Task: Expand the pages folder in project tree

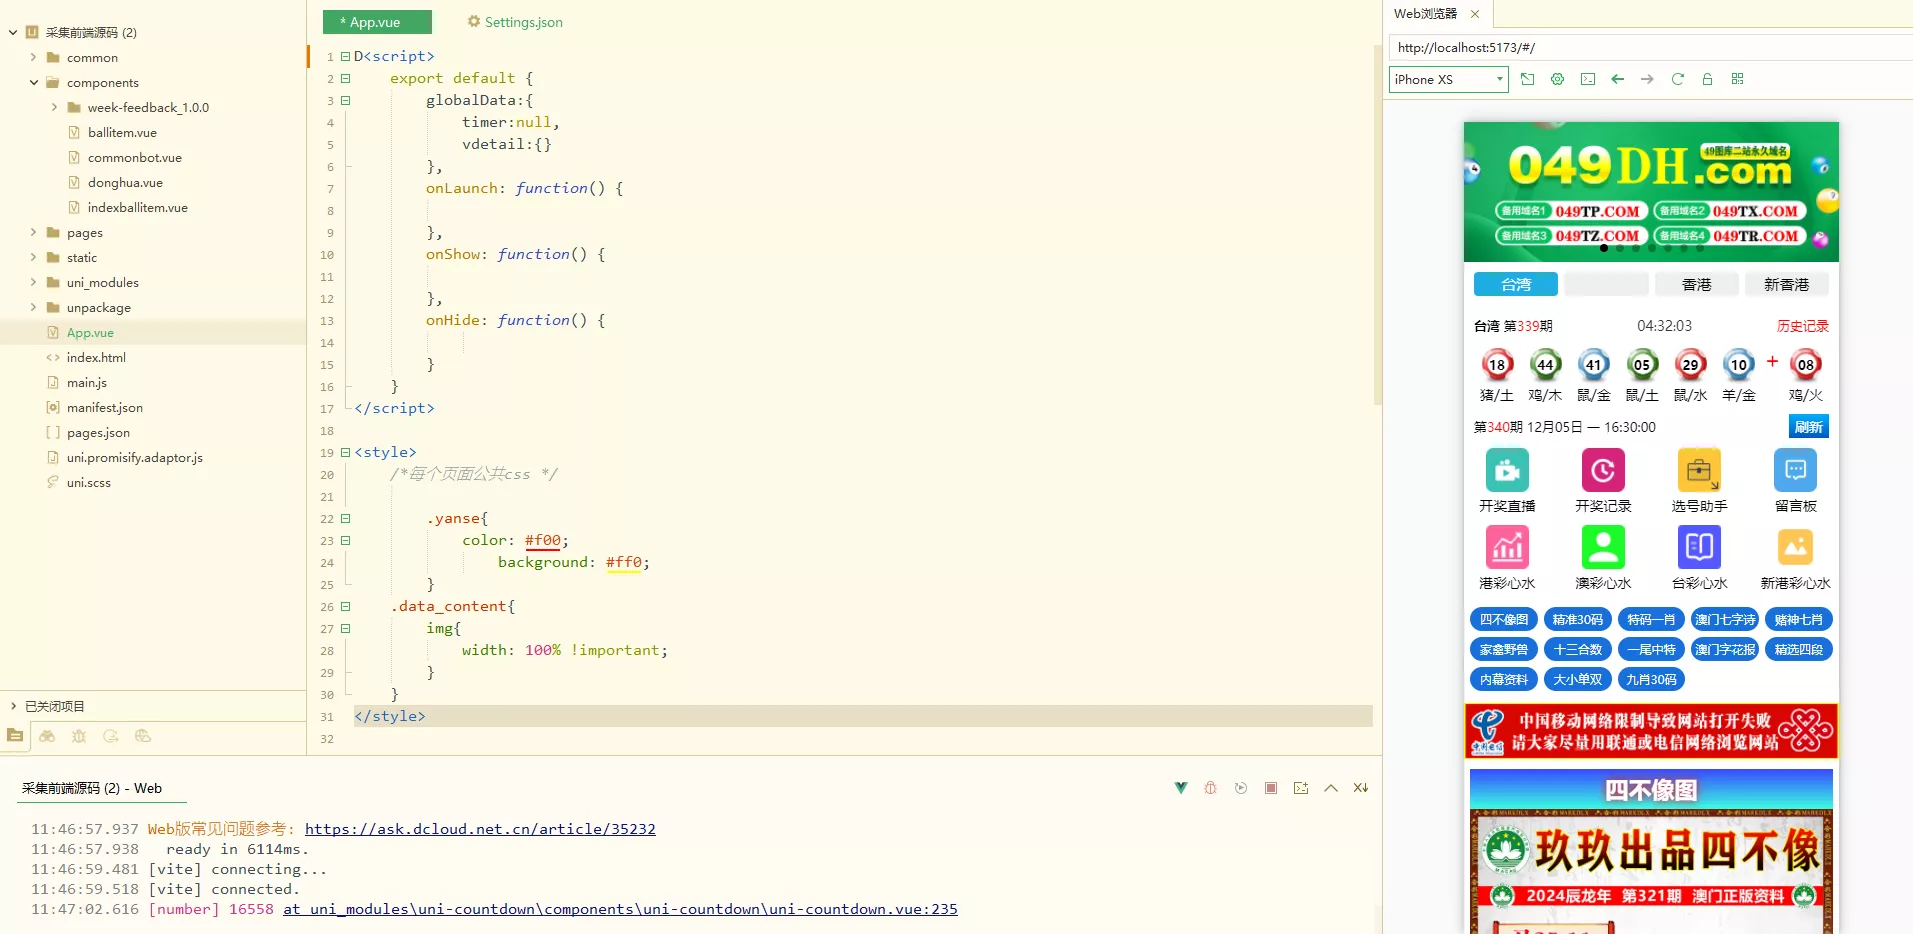Action: tap(33, 233)
